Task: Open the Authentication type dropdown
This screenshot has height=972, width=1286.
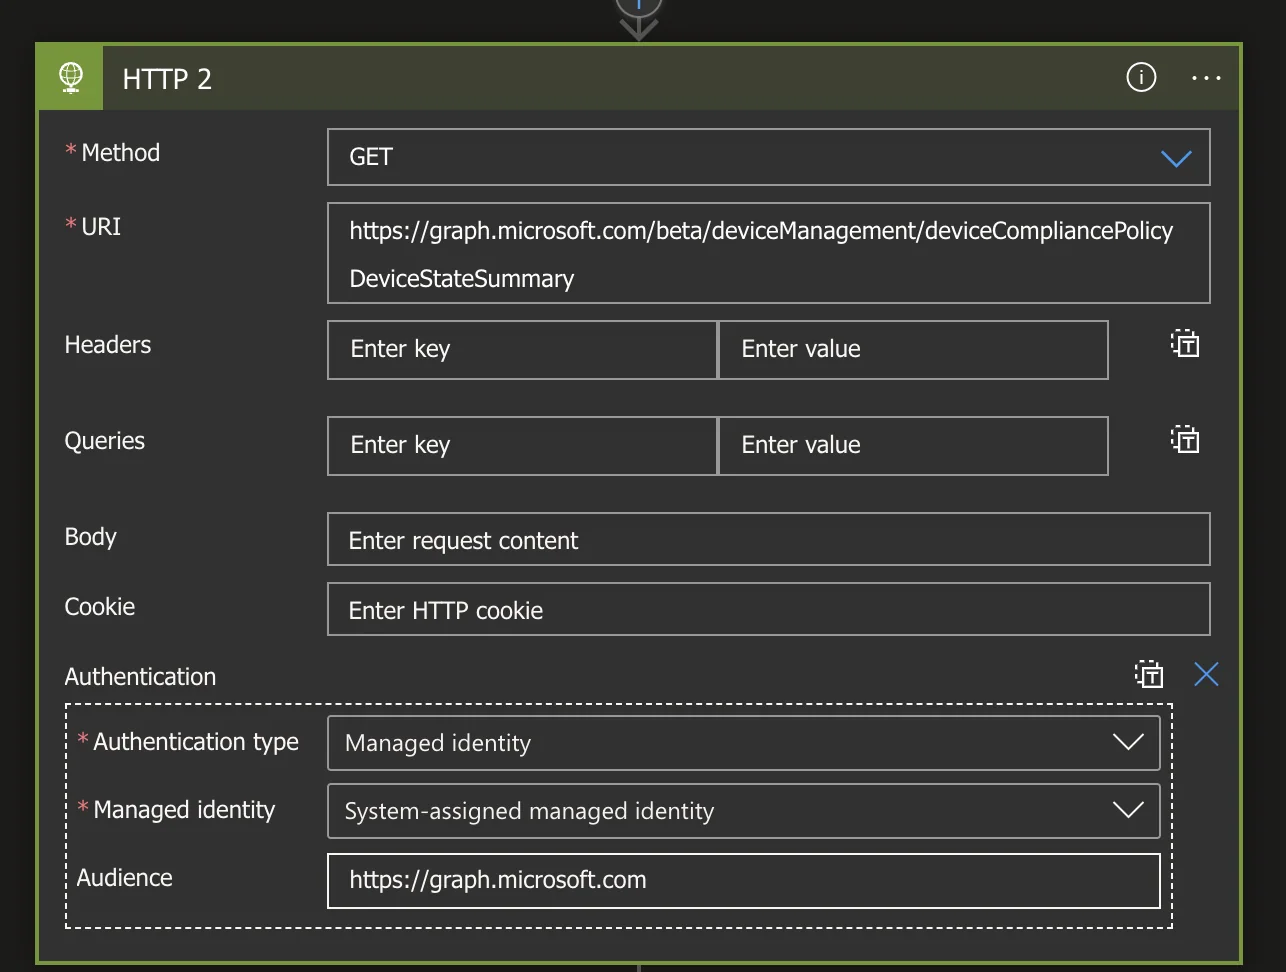Action: (743, 743)
